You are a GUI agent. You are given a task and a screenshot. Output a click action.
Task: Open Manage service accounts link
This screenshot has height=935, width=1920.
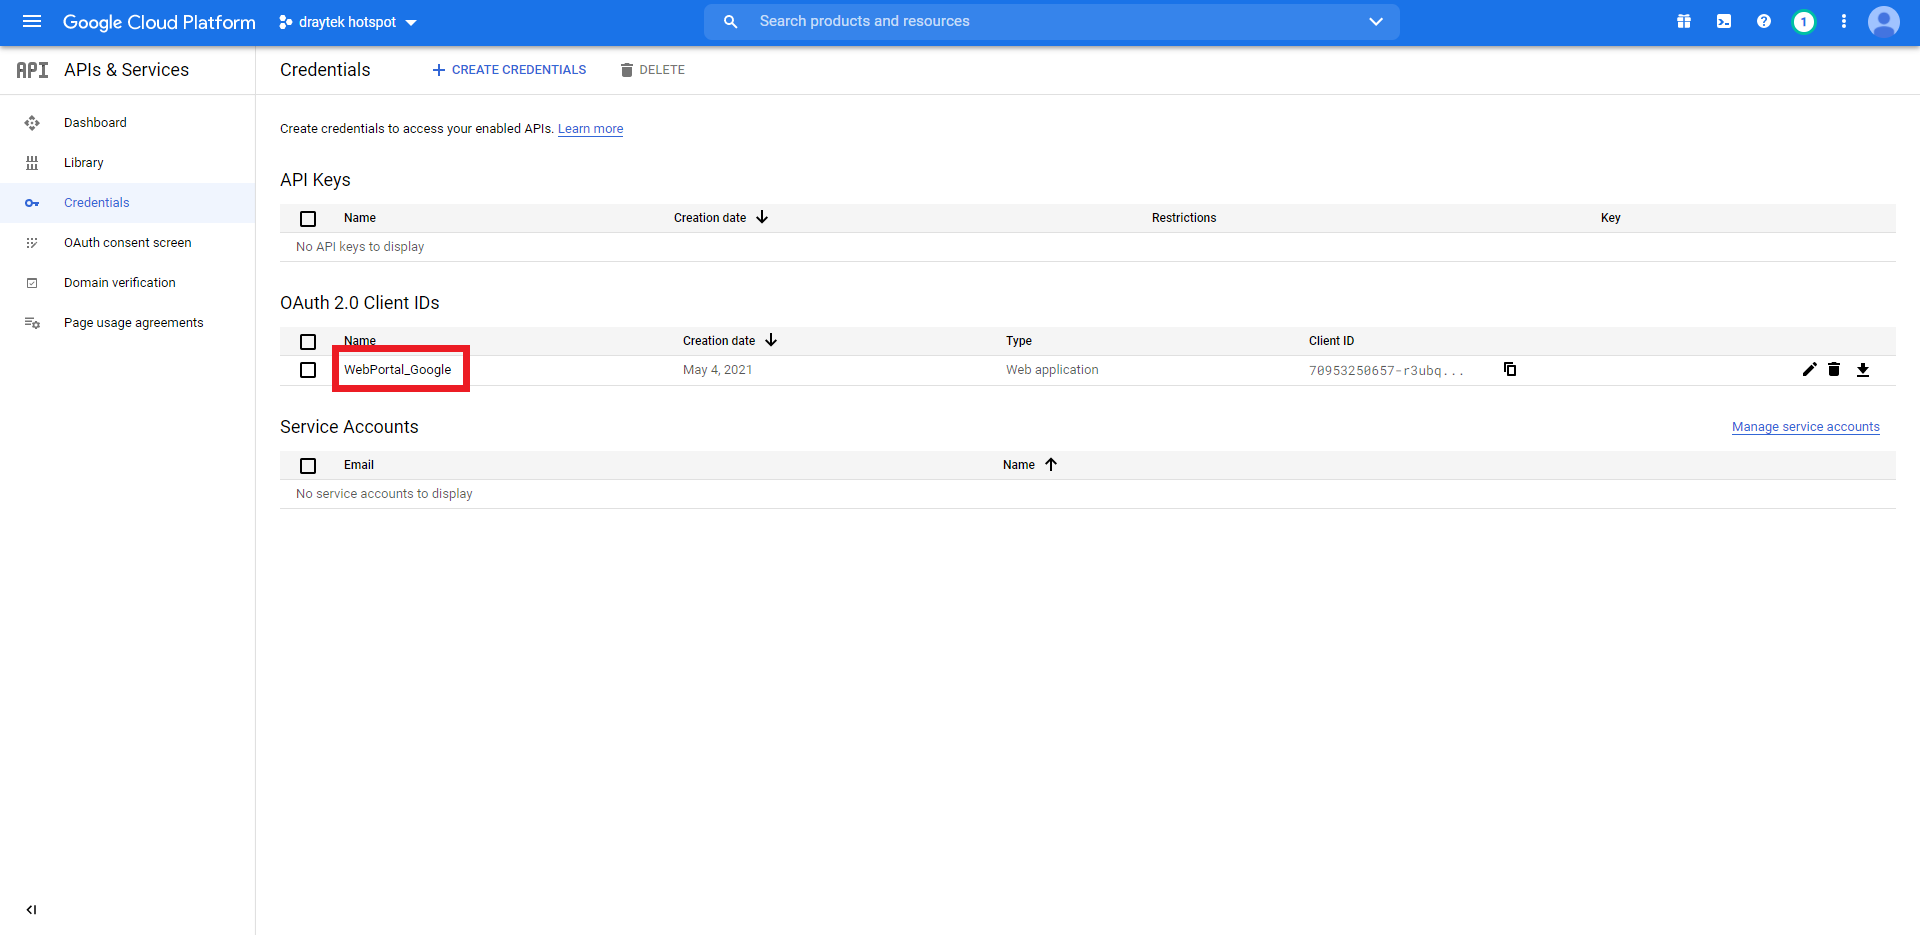[x=1806, y=427]
